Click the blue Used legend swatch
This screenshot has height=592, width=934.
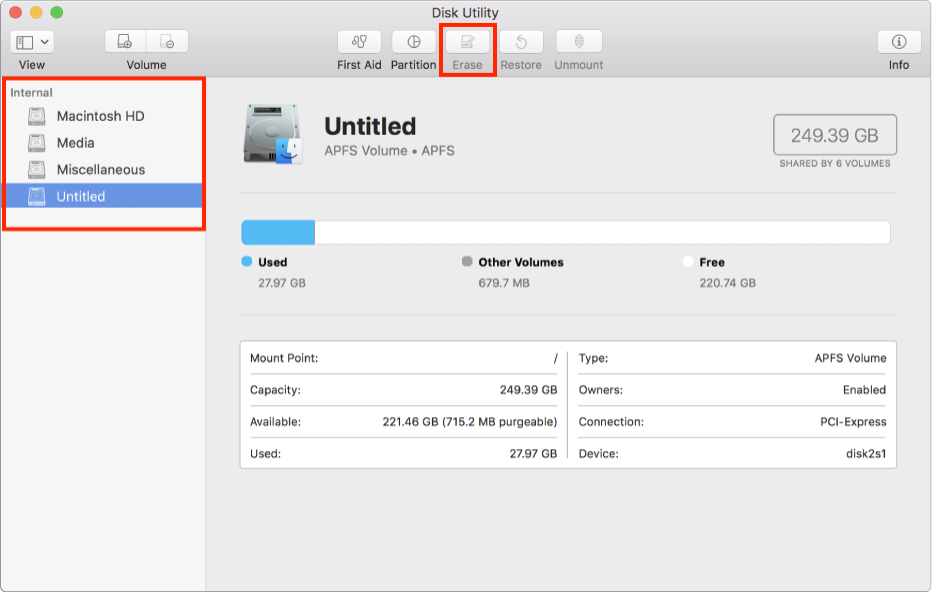(245, 262)
